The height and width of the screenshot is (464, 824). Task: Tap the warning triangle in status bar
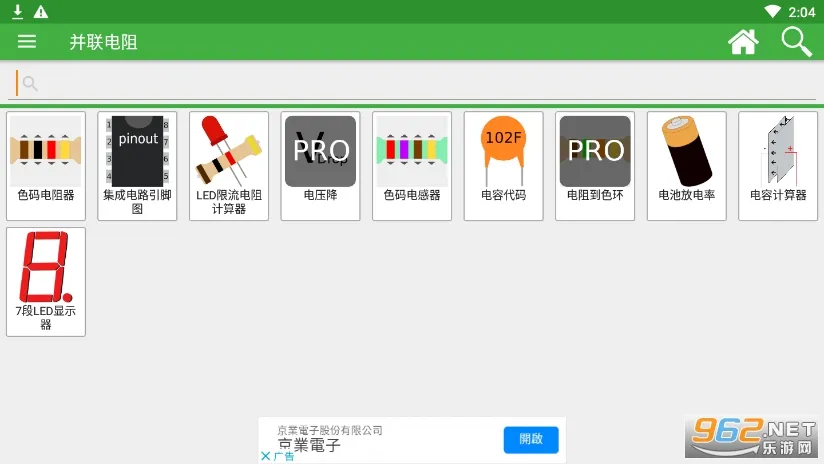[40, 11]
